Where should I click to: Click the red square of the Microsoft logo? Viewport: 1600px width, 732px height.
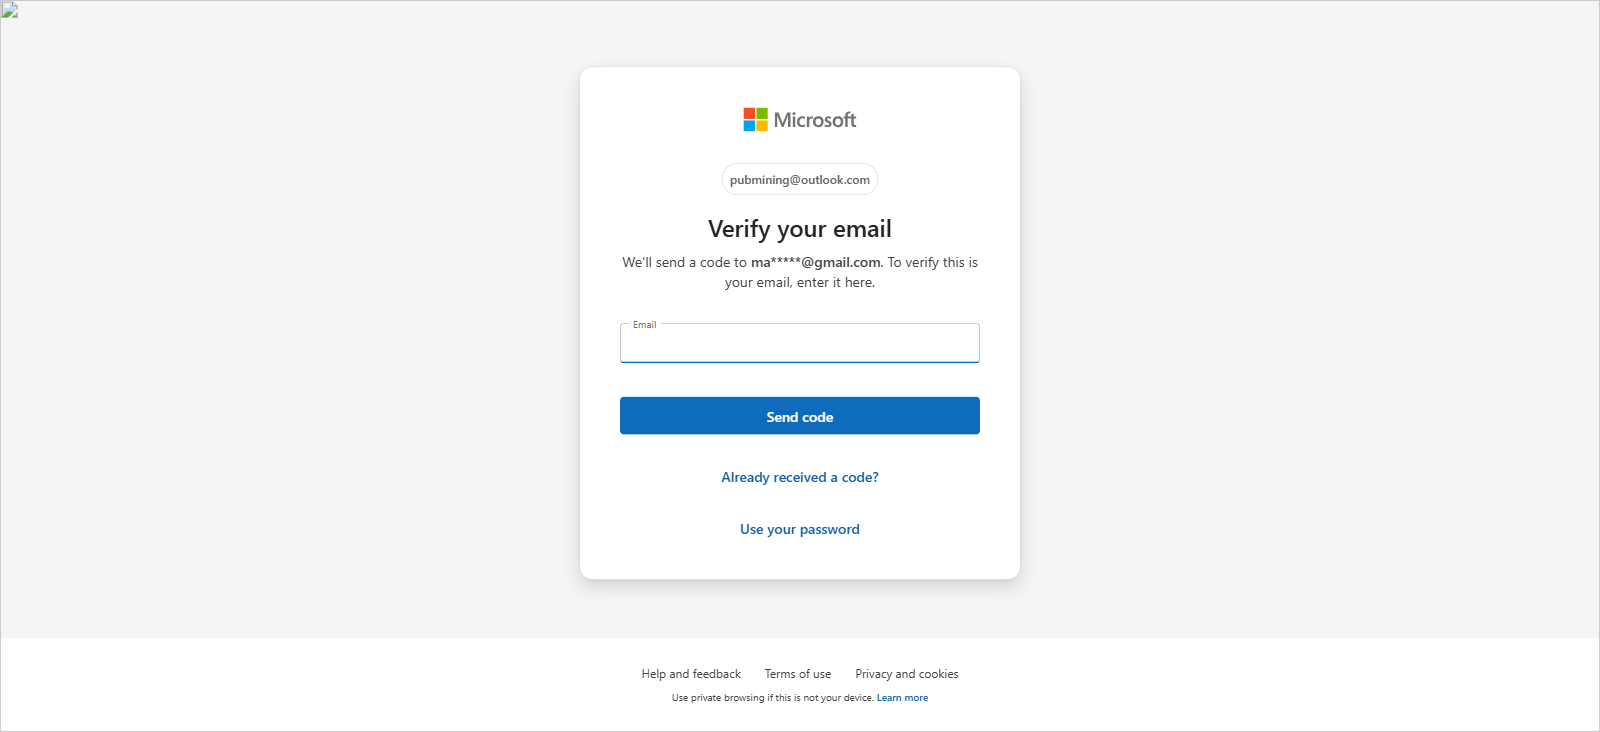pos(749,114)
